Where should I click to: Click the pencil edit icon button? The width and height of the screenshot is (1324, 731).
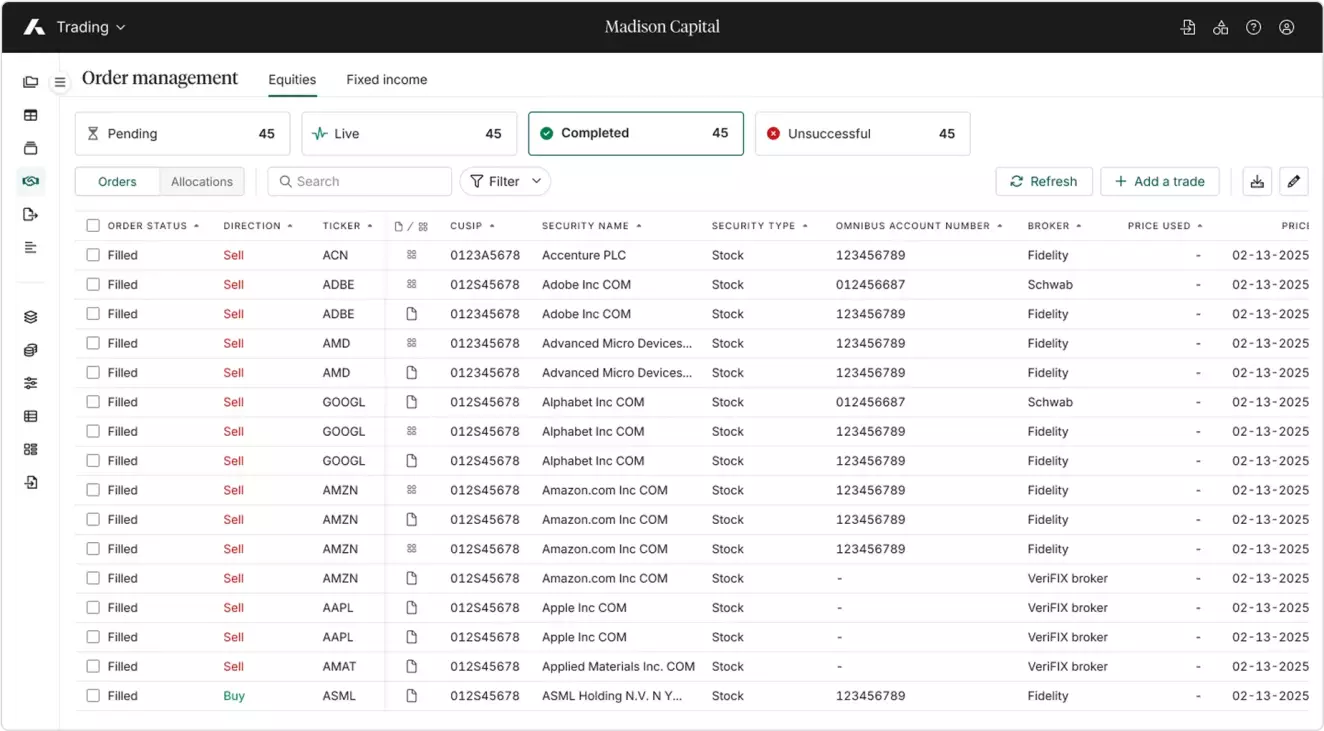point(1294,181)
